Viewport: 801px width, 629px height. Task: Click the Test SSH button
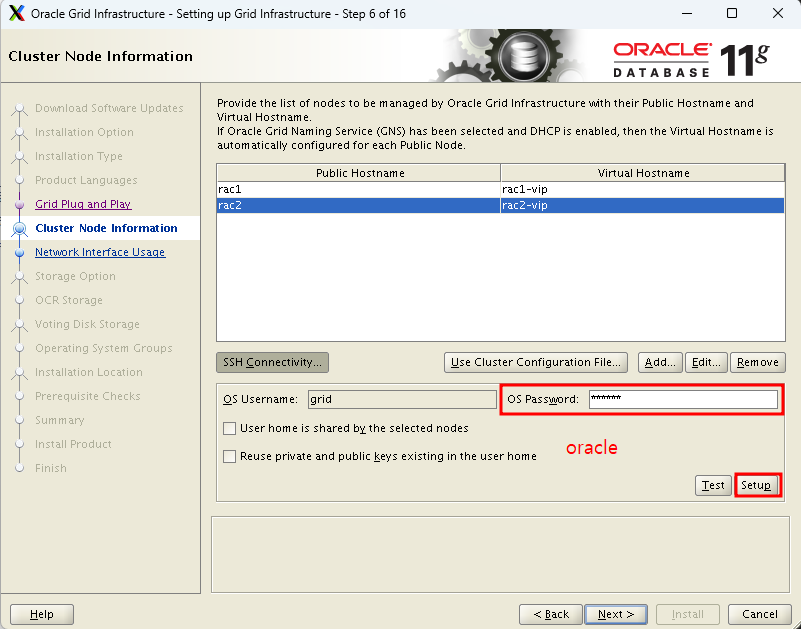pos(713,485)
